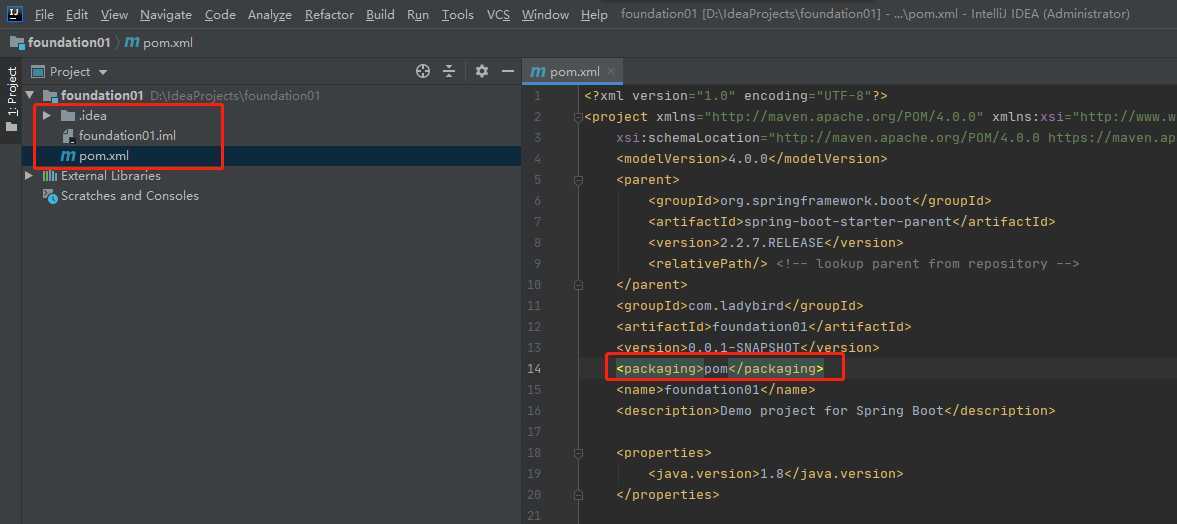Image resolution: width=1177 pixels, height=524 pixels.
Task: Fold the properties element on line 18
Action: coord(578,453)
